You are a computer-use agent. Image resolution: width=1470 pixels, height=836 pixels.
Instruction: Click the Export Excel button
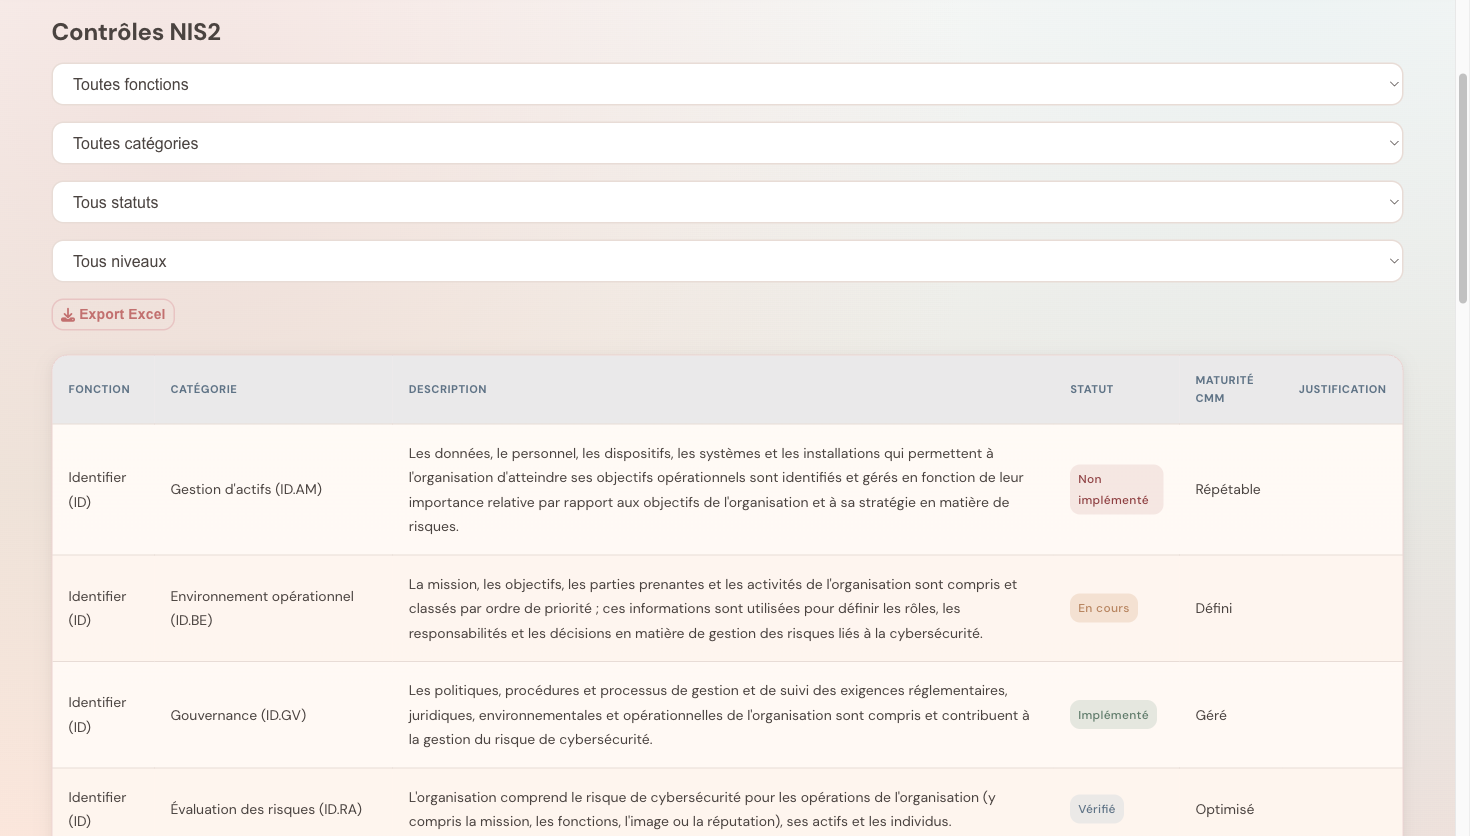pyautogui.click(x=113, y=313)
